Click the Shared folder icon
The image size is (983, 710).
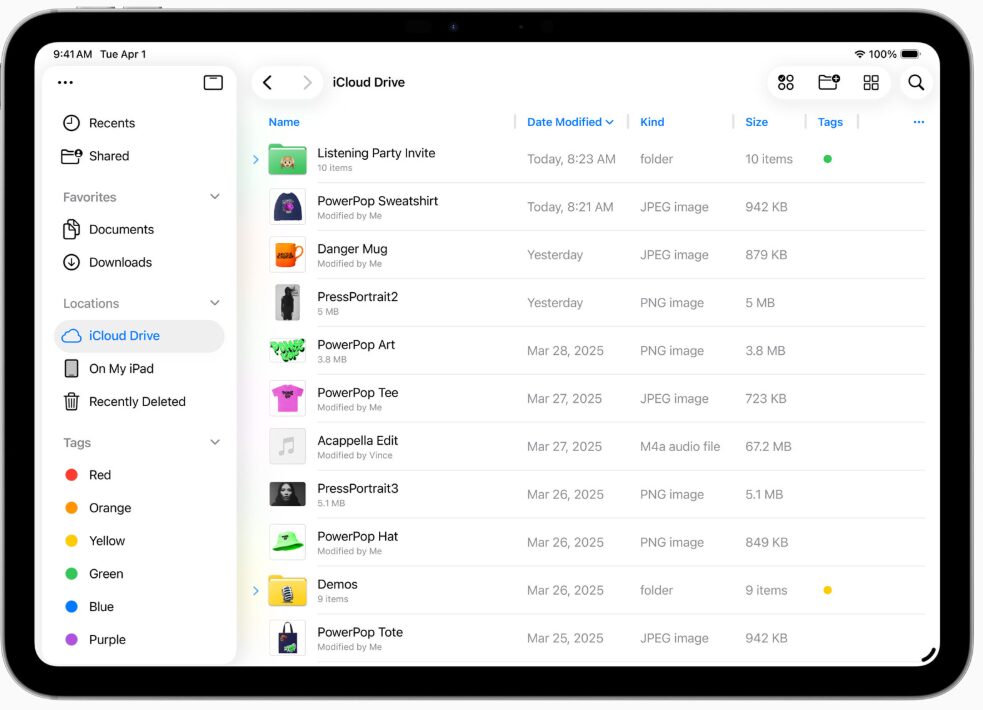71,156
